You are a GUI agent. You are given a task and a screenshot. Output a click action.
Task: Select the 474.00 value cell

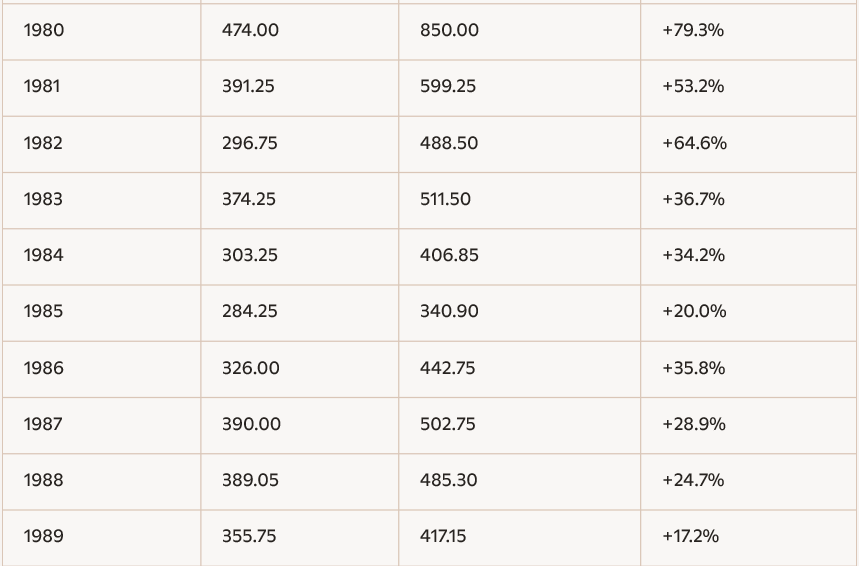[250, 30]
